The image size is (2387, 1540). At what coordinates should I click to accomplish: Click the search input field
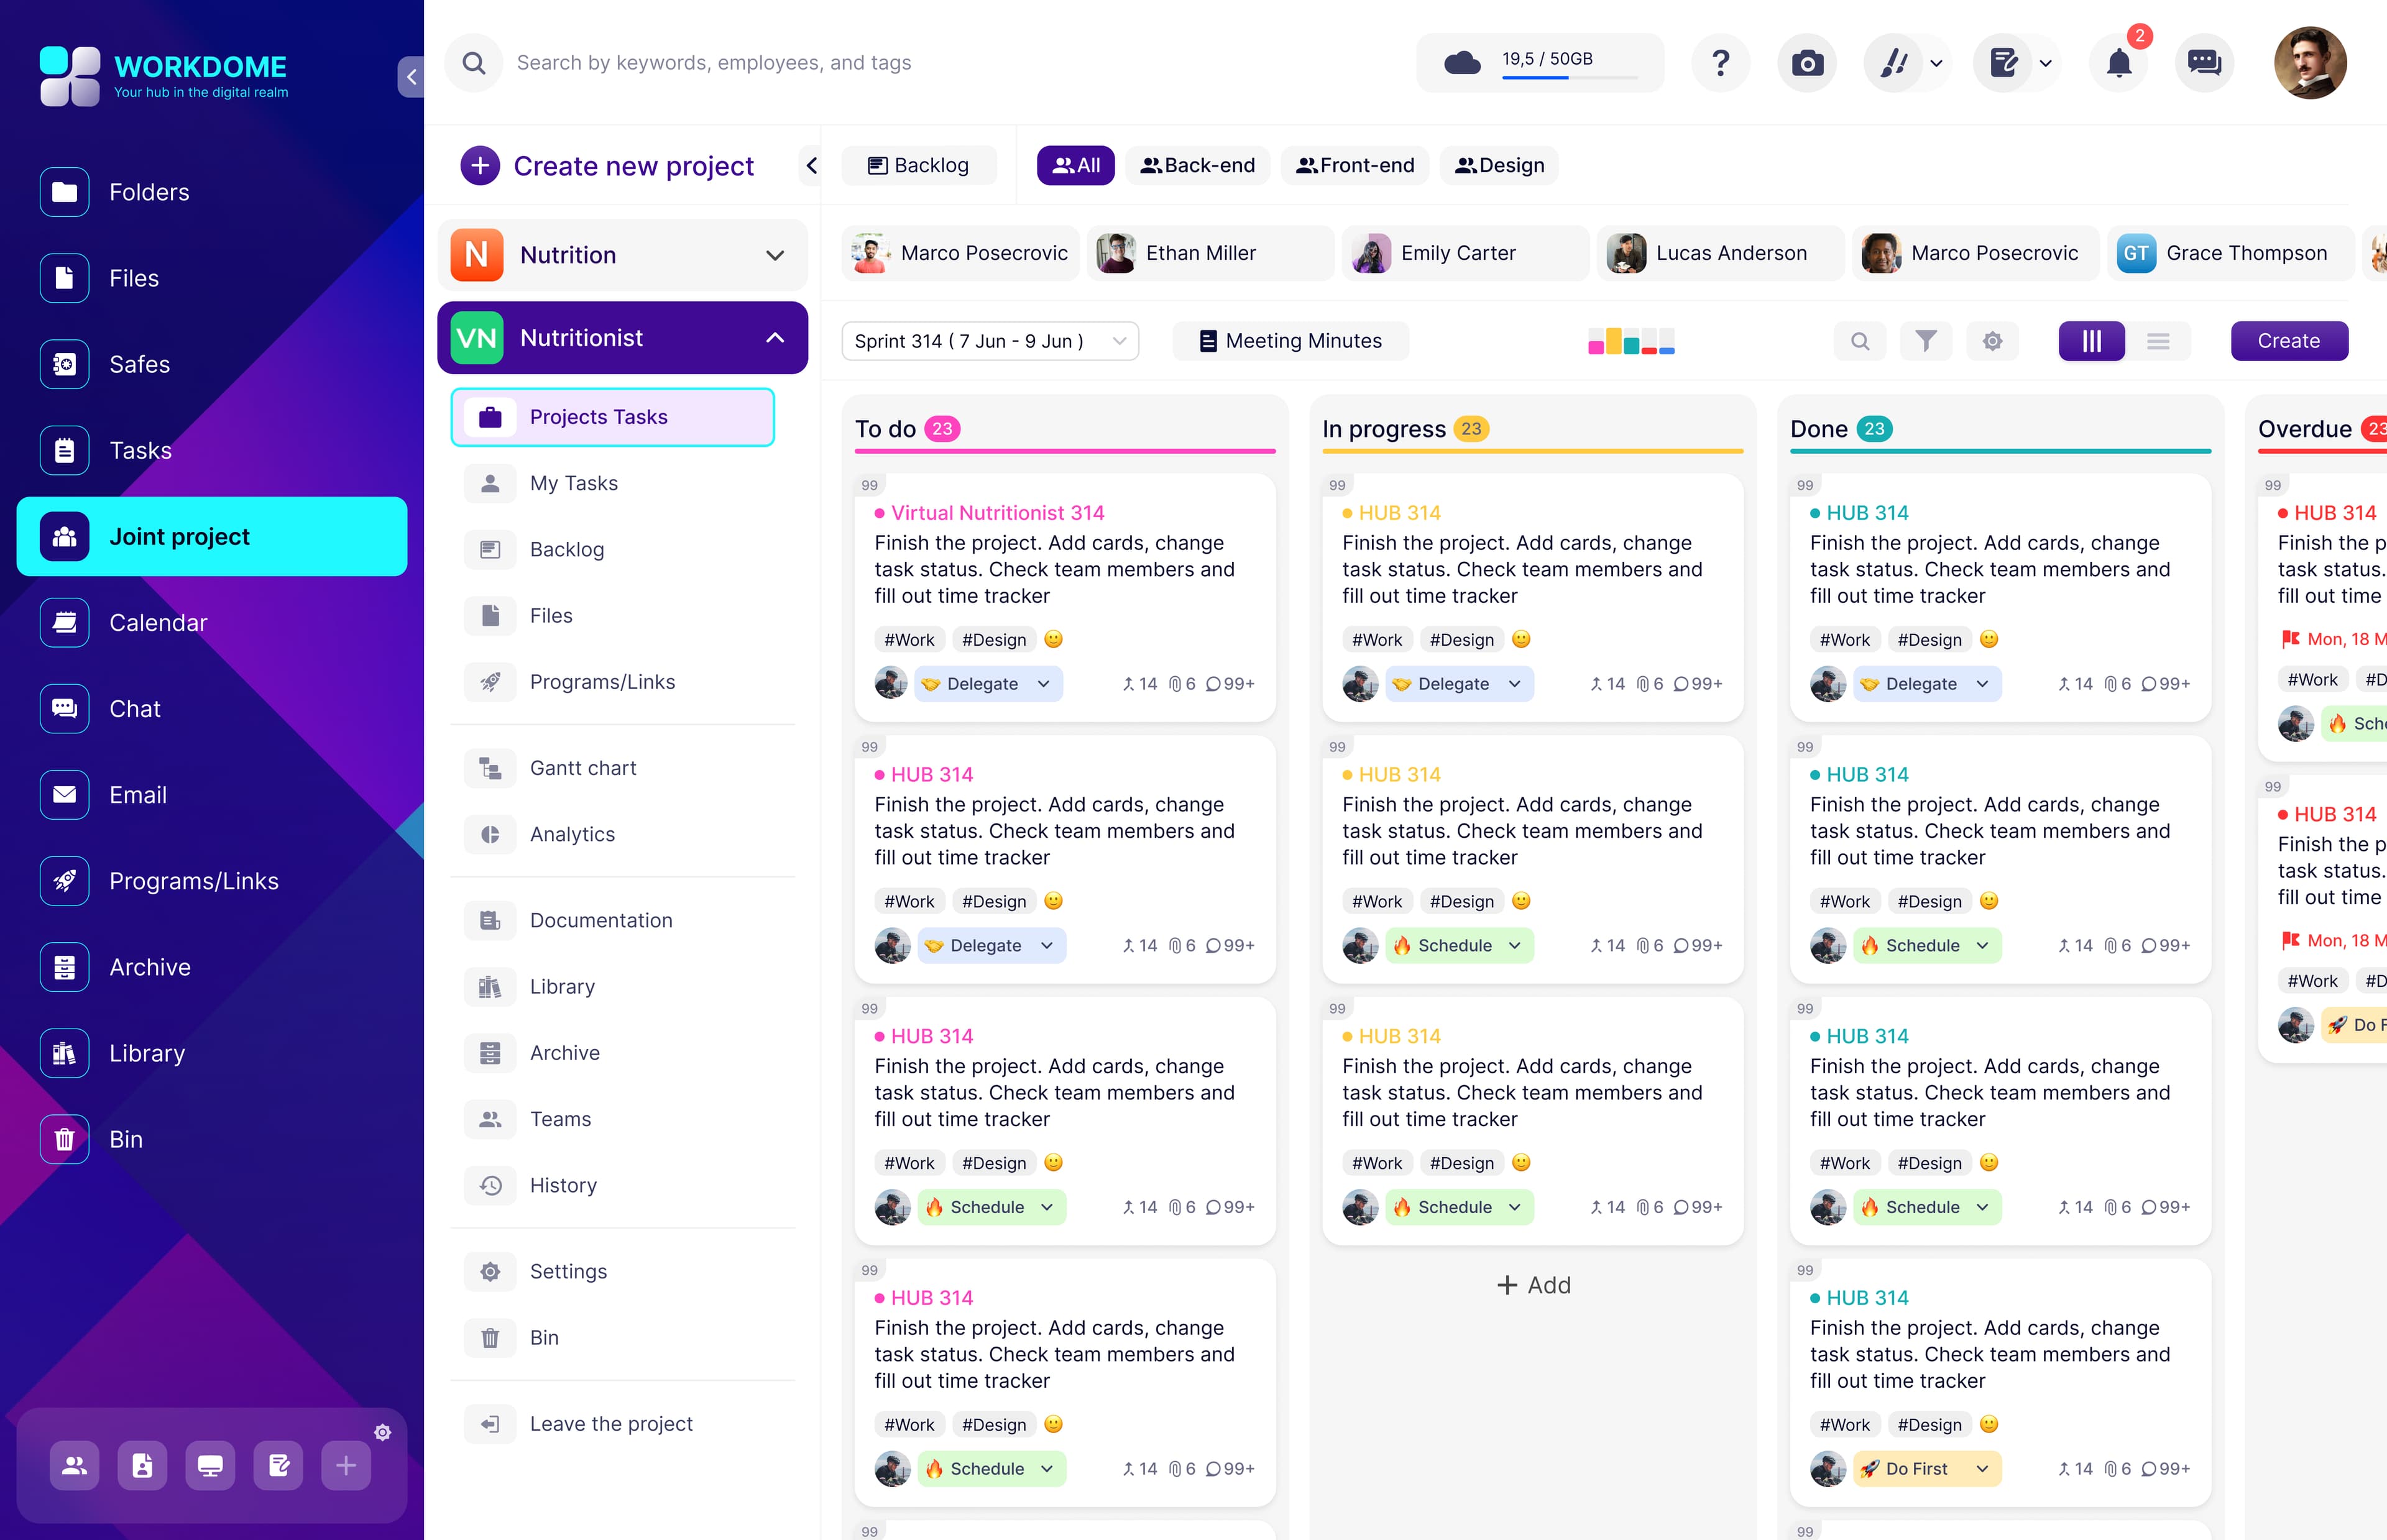tap(713, 63)
